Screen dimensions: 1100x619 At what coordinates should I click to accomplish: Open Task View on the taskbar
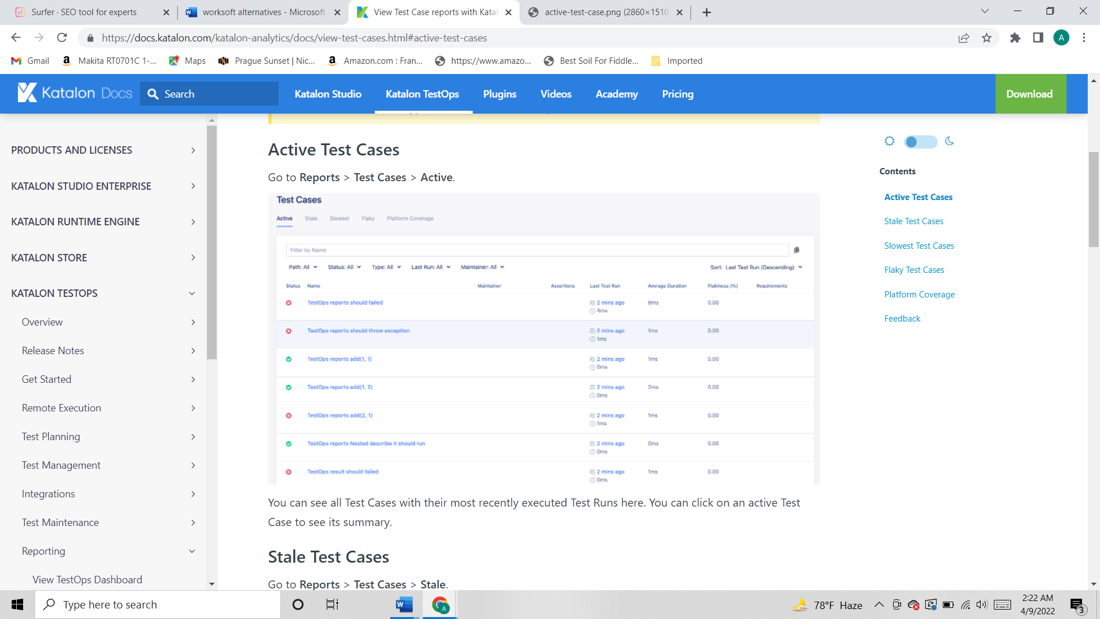pyautogui.click(x=332, y=604)
